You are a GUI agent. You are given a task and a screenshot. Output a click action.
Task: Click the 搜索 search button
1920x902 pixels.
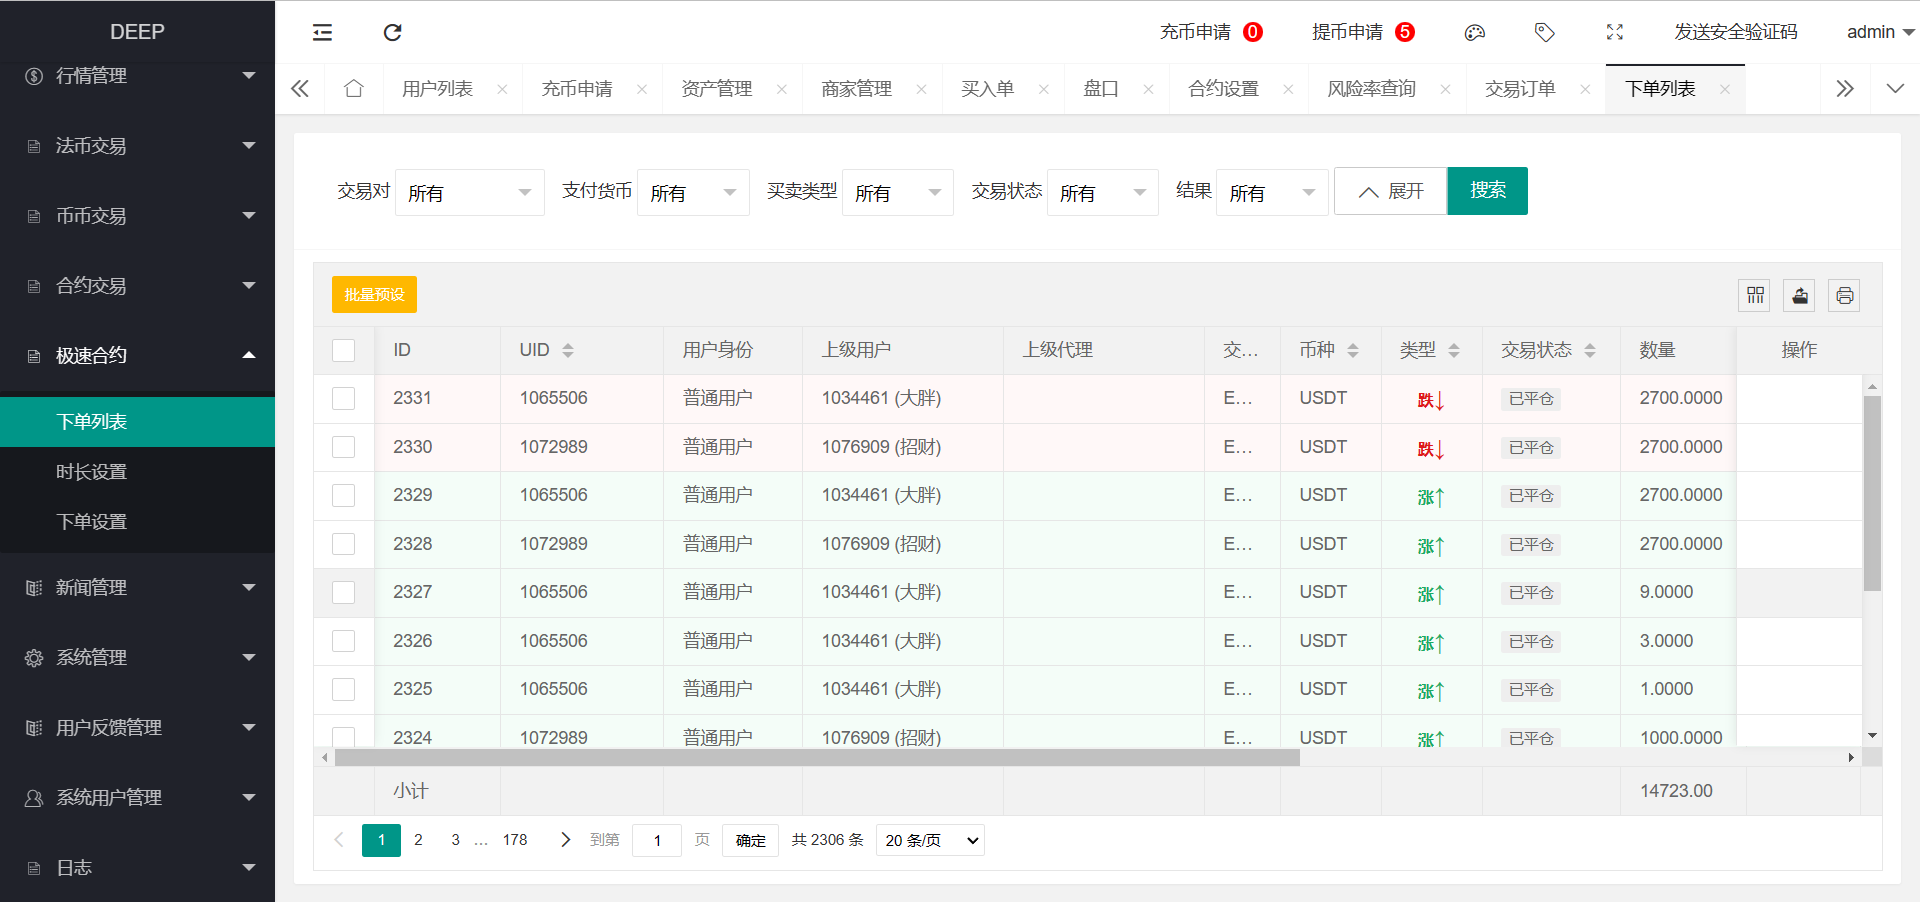point(1487,191)
